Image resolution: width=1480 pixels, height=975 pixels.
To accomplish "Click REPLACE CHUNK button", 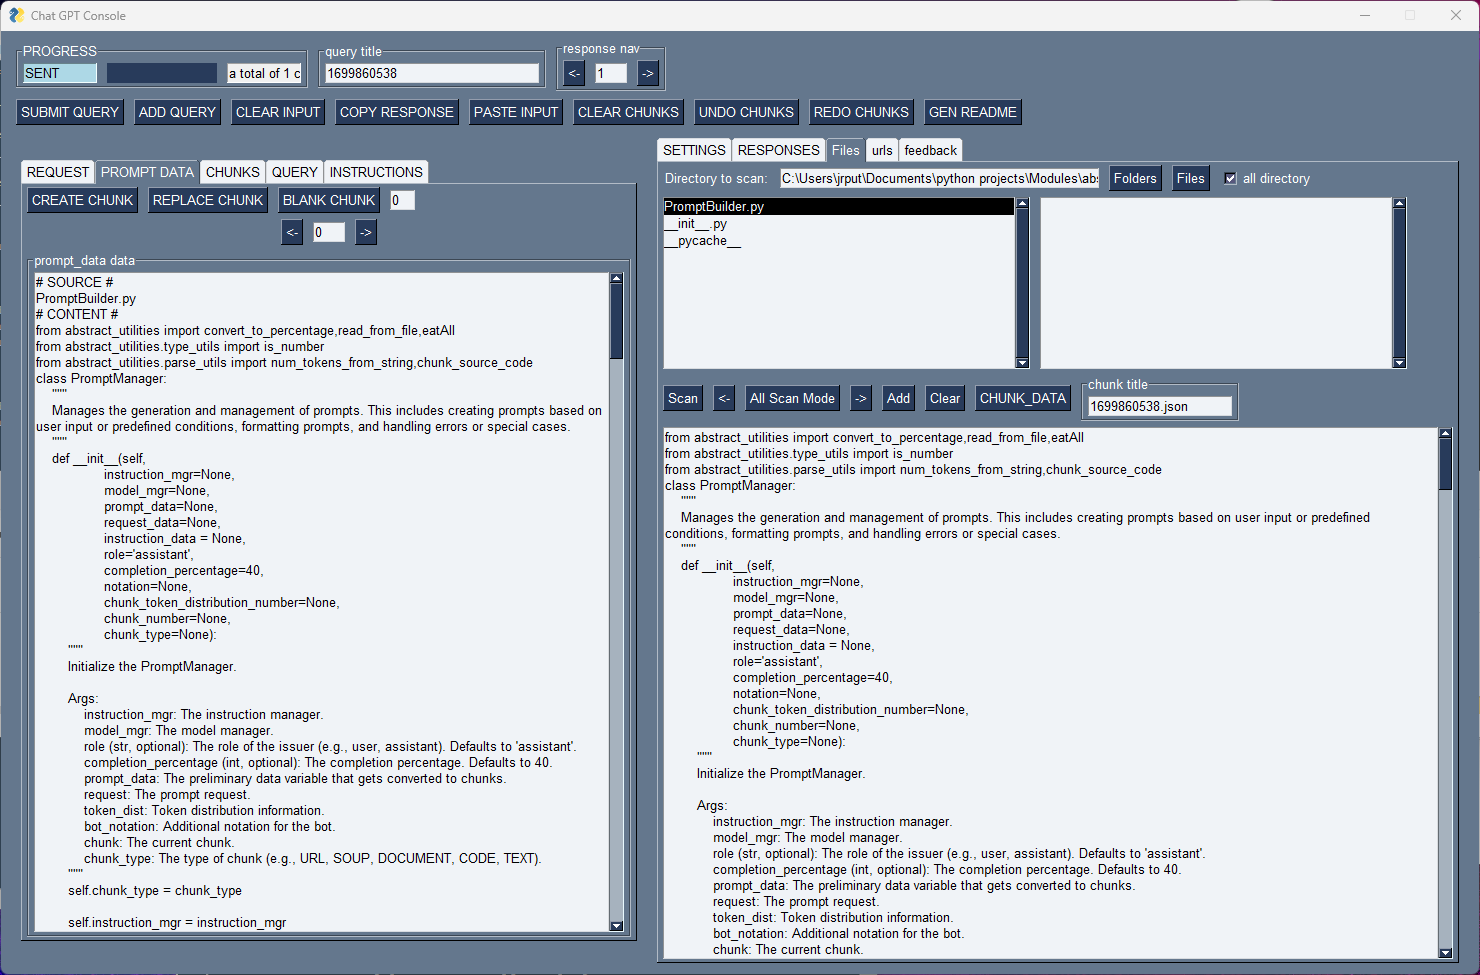I will click(208, 200).
